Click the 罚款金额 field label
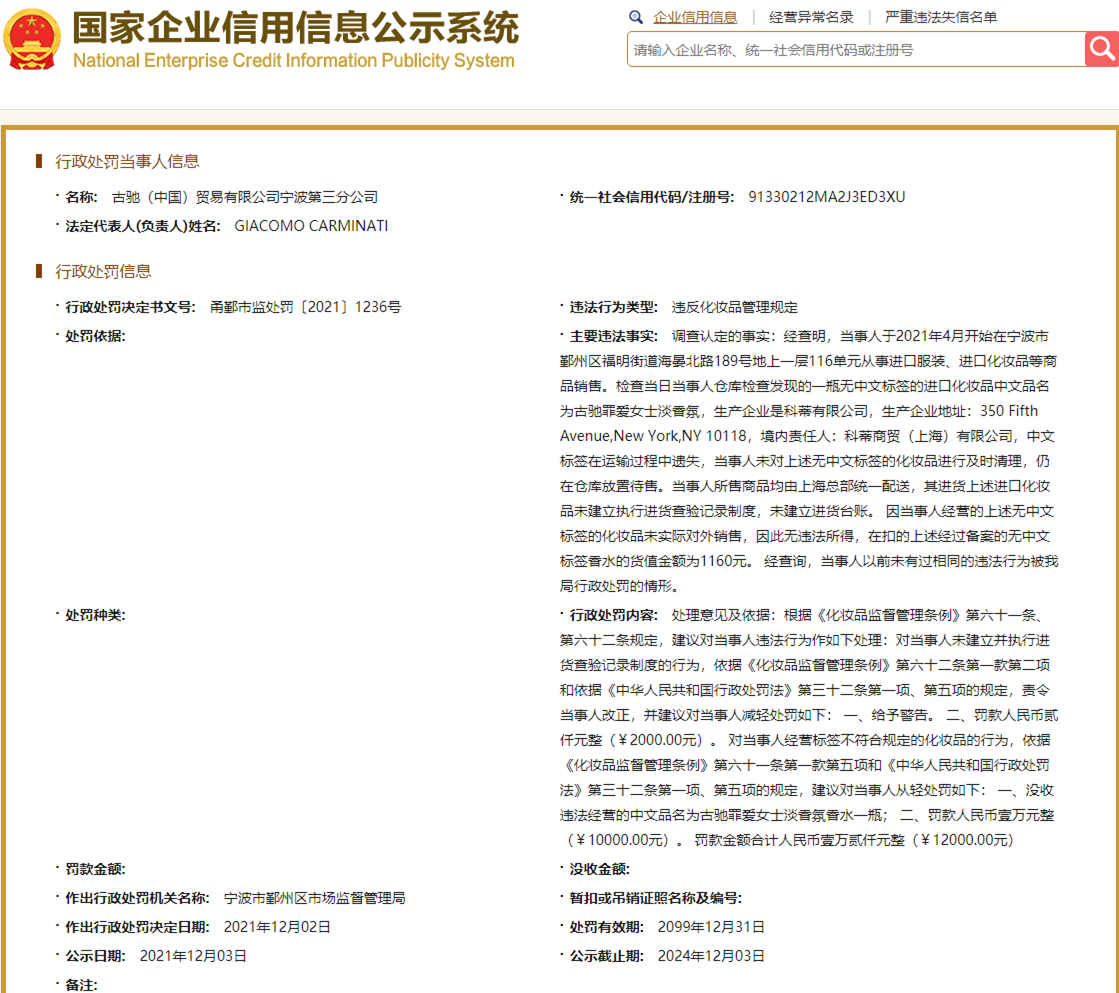This screenshot has height=993, width=1119. pyautogui.click(x=95, y=869)
